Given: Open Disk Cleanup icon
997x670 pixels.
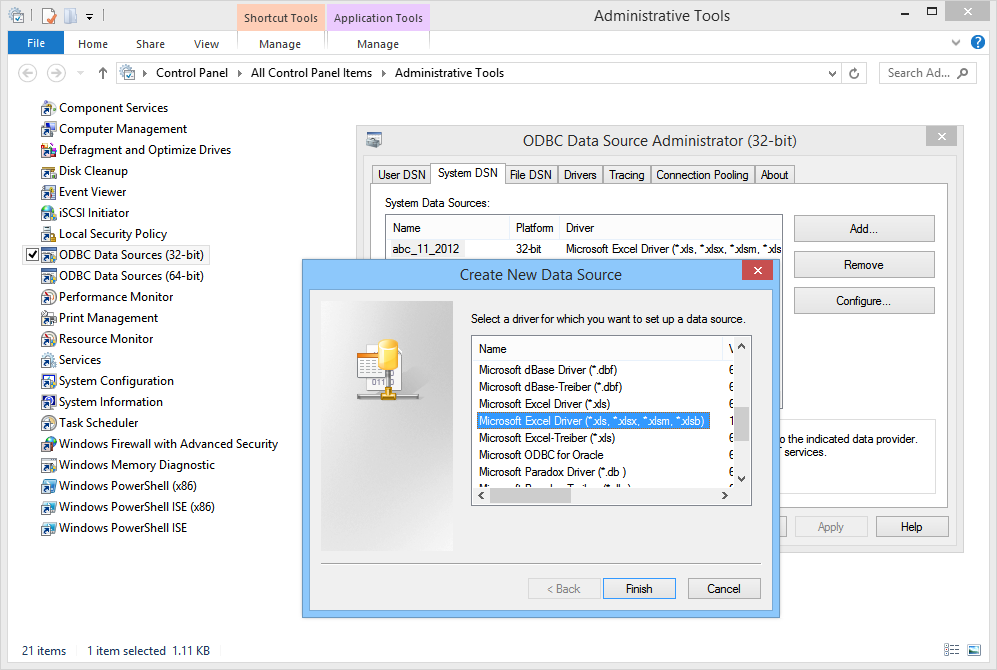Looking at the screenshot, I should pos(48,172).
